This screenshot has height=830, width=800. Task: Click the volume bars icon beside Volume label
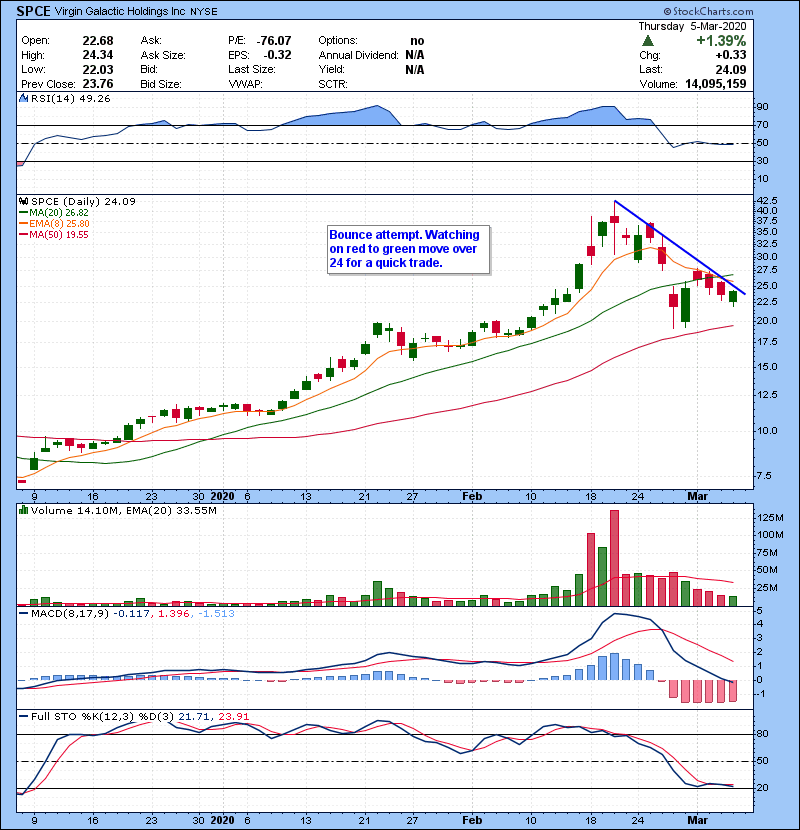click(x=23, y=510)
